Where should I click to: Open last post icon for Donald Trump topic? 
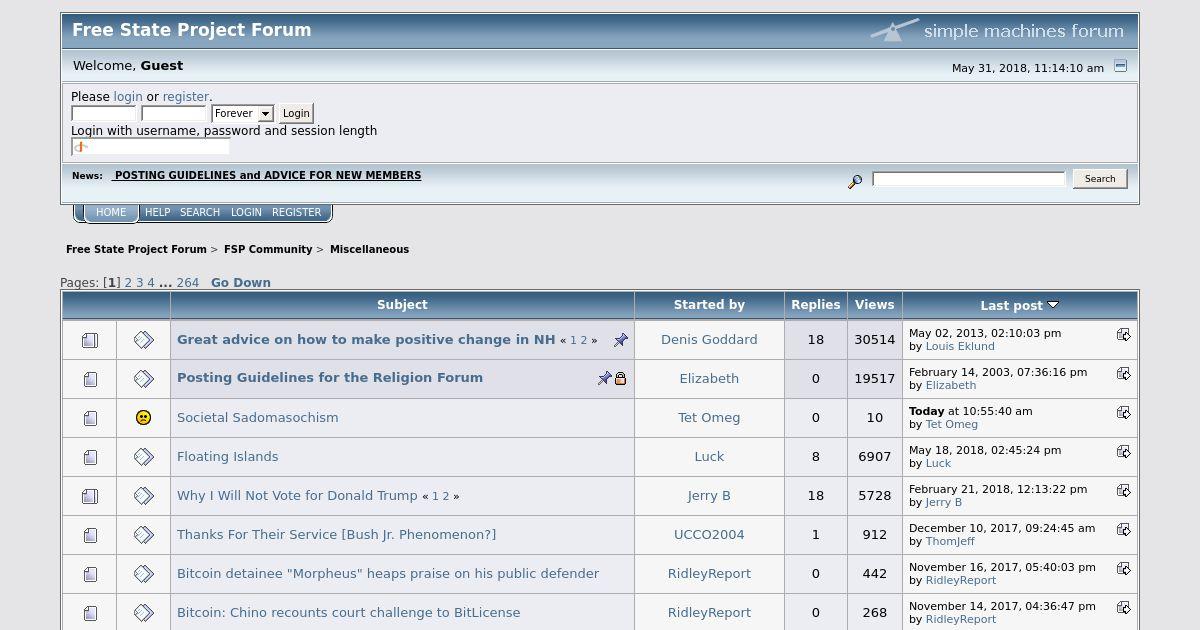(x=1123, y=491)
